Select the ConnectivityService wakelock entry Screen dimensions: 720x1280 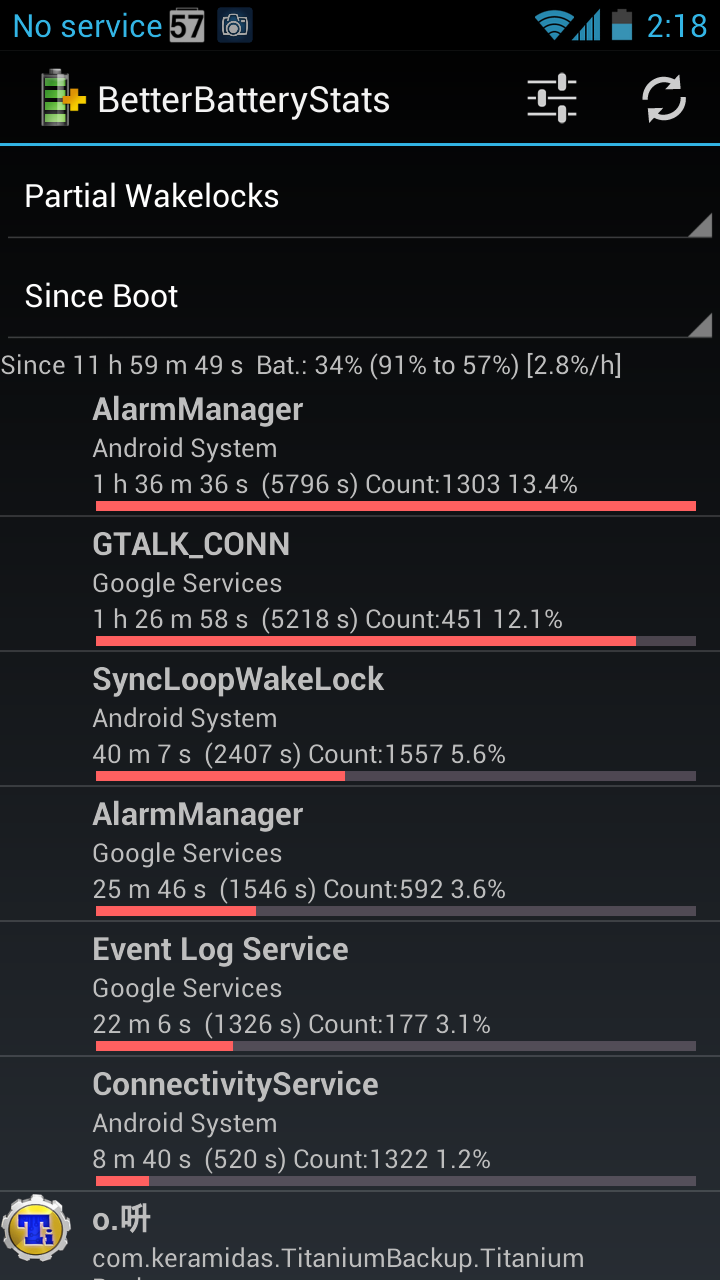coord(360,1124)
